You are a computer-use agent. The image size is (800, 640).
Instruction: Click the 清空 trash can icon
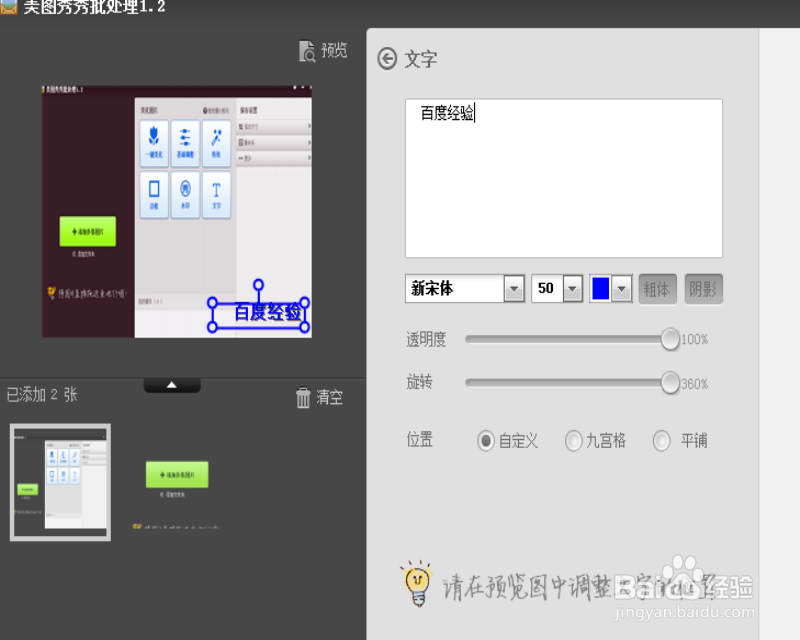click(303, 397)
